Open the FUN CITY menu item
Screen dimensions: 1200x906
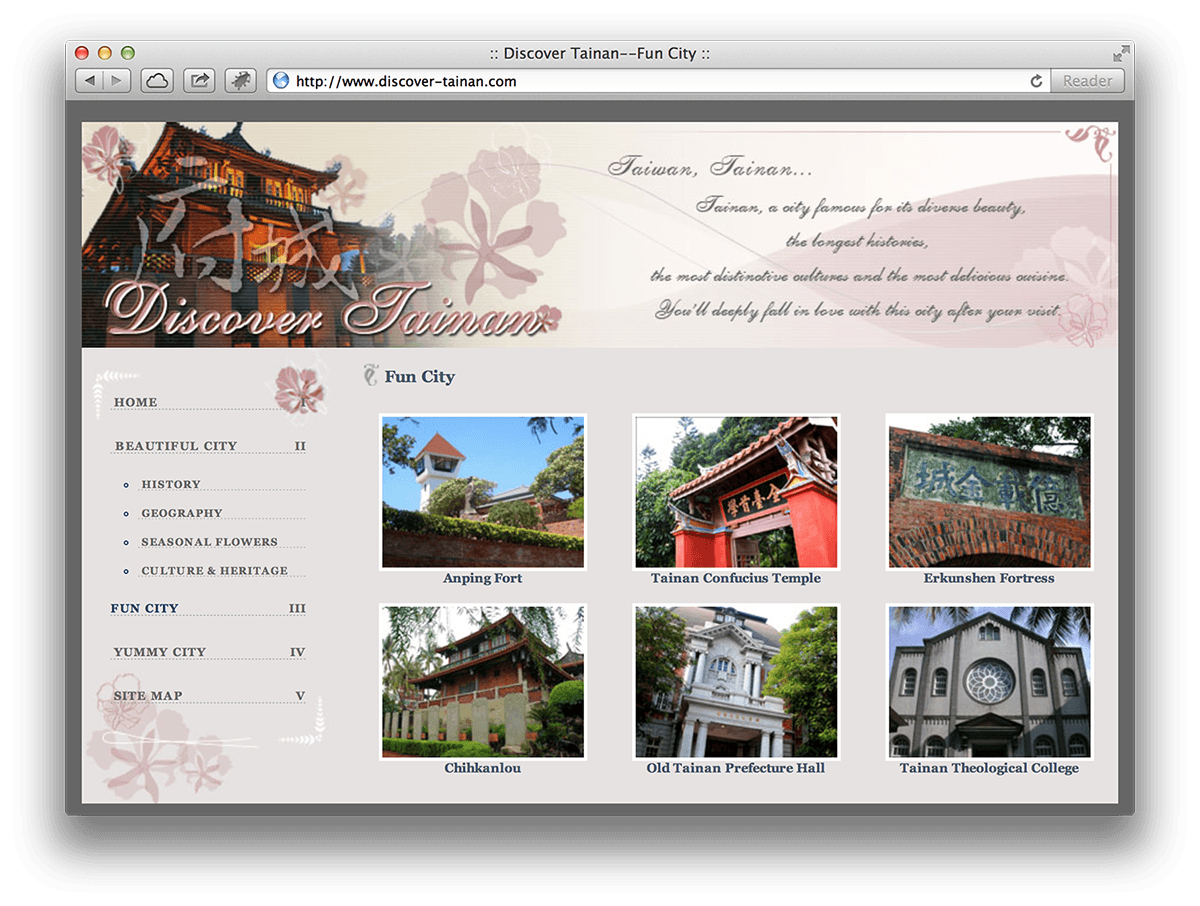[144, 608]
